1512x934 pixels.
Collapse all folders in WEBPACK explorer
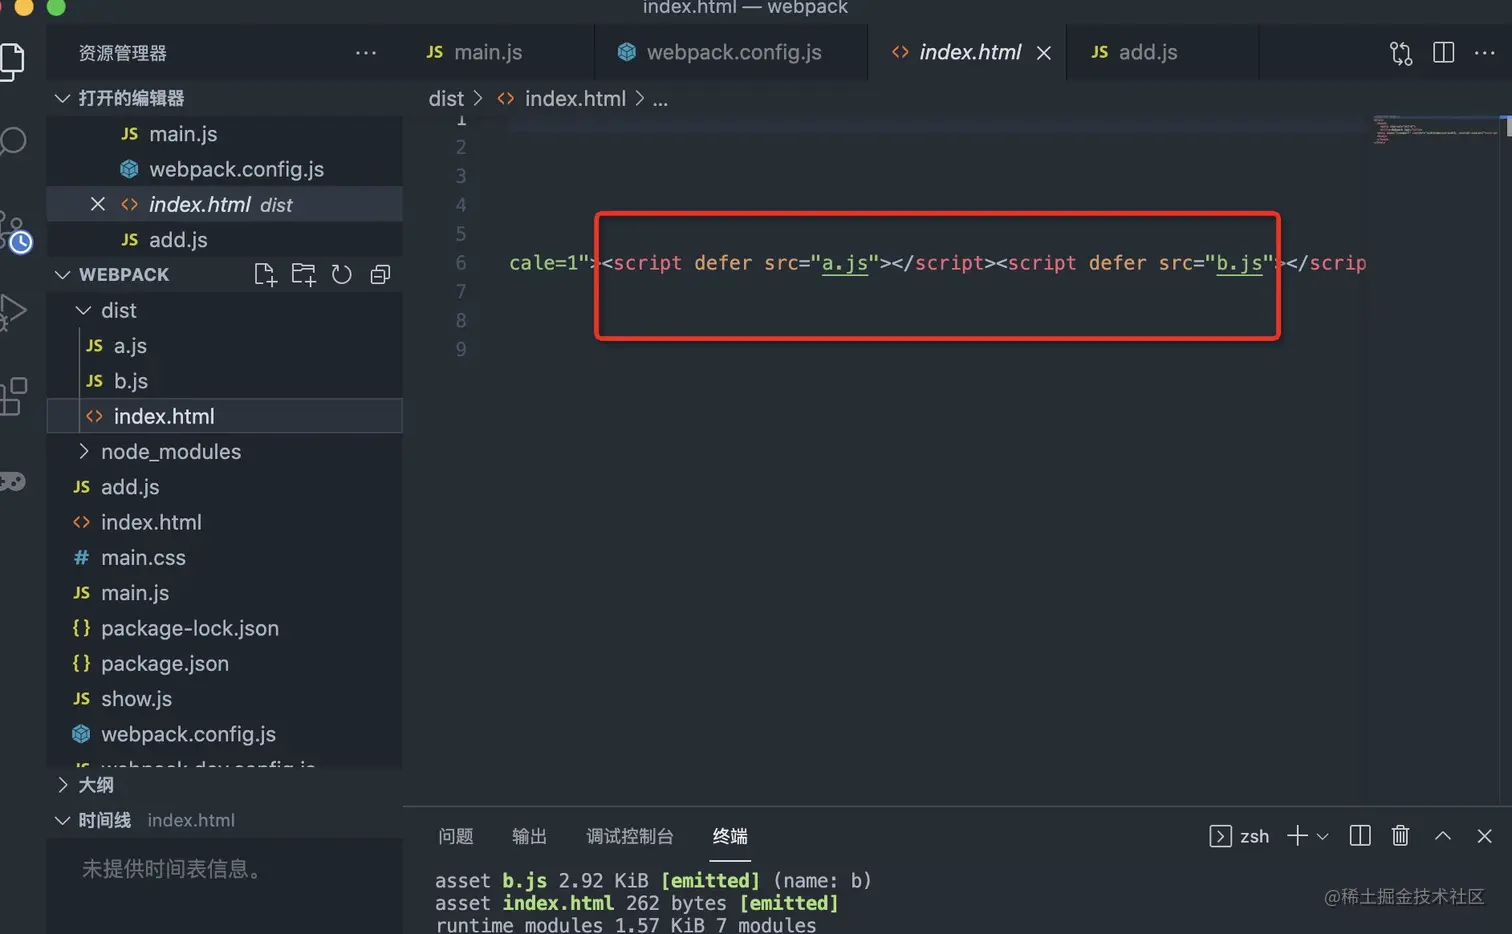pyautogui.click(x=380, y=275)
